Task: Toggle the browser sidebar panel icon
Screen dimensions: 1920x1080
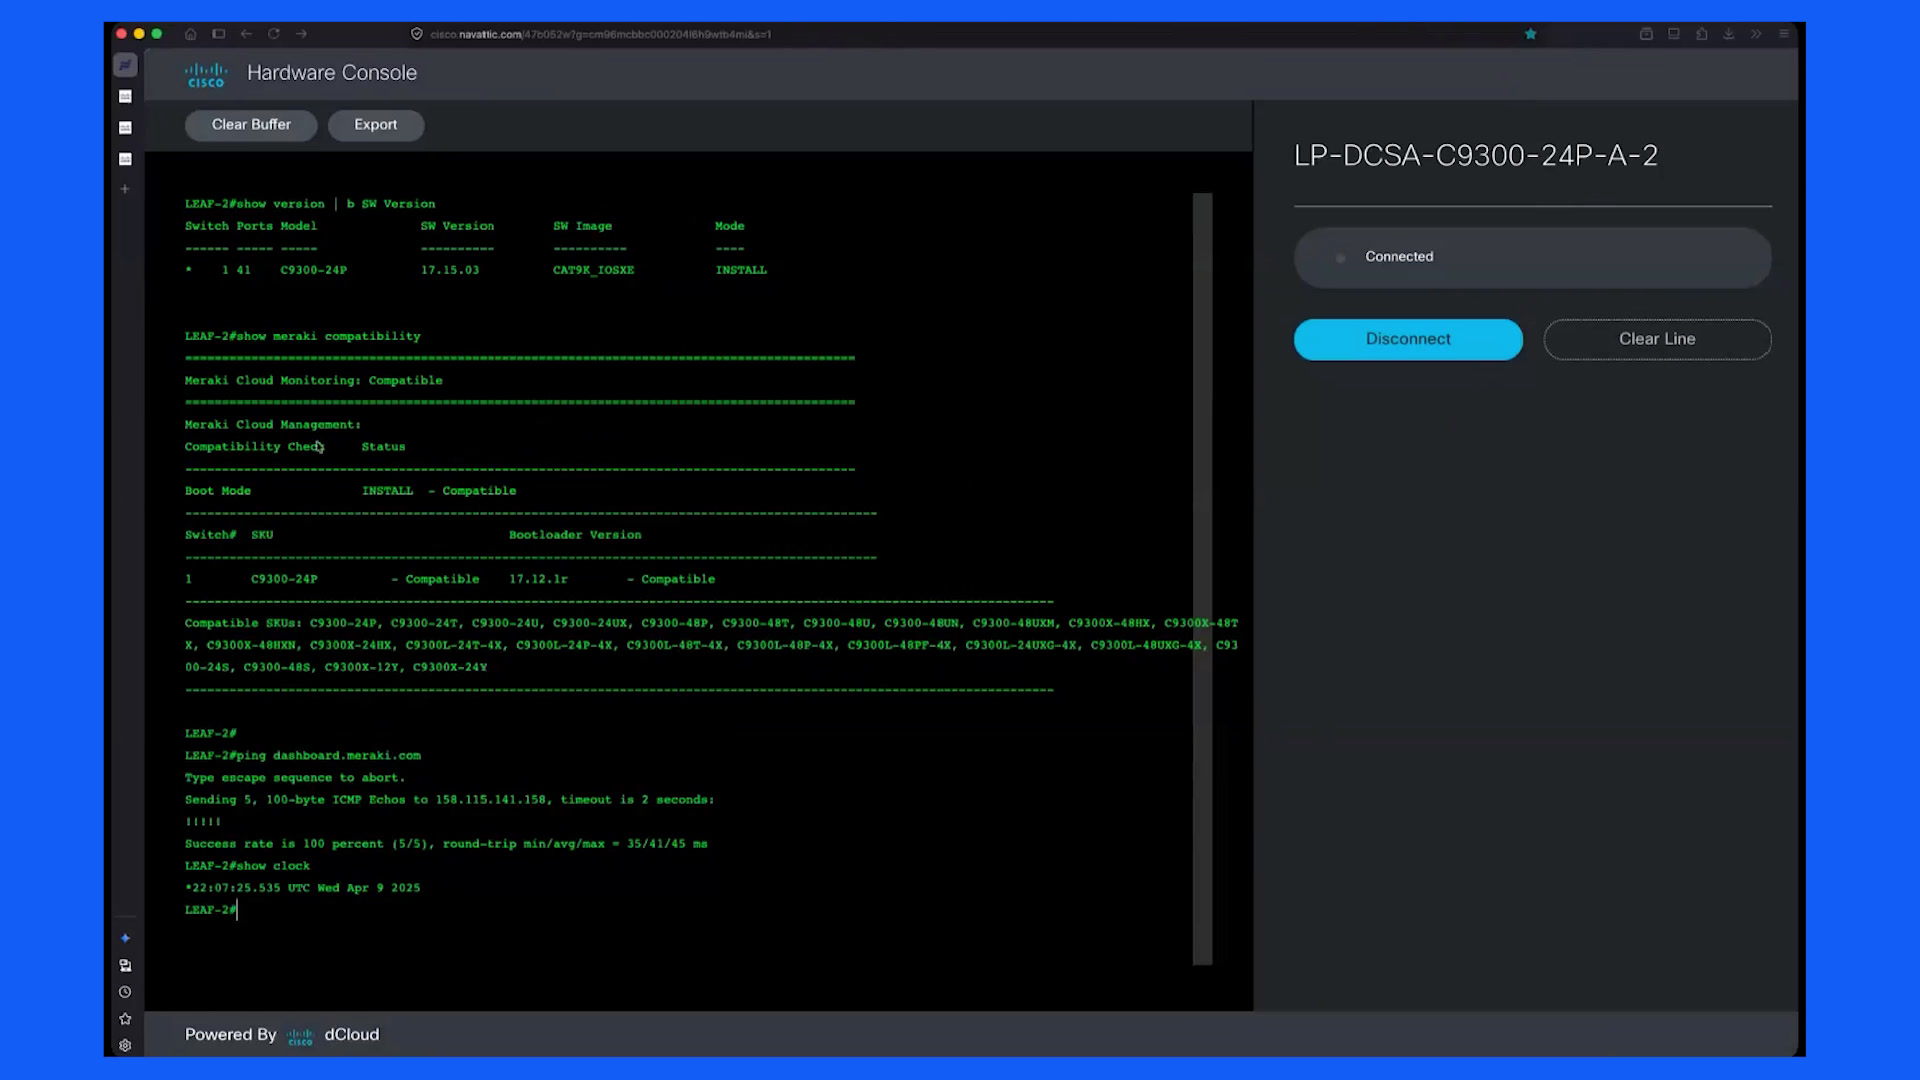Action: 218,34
